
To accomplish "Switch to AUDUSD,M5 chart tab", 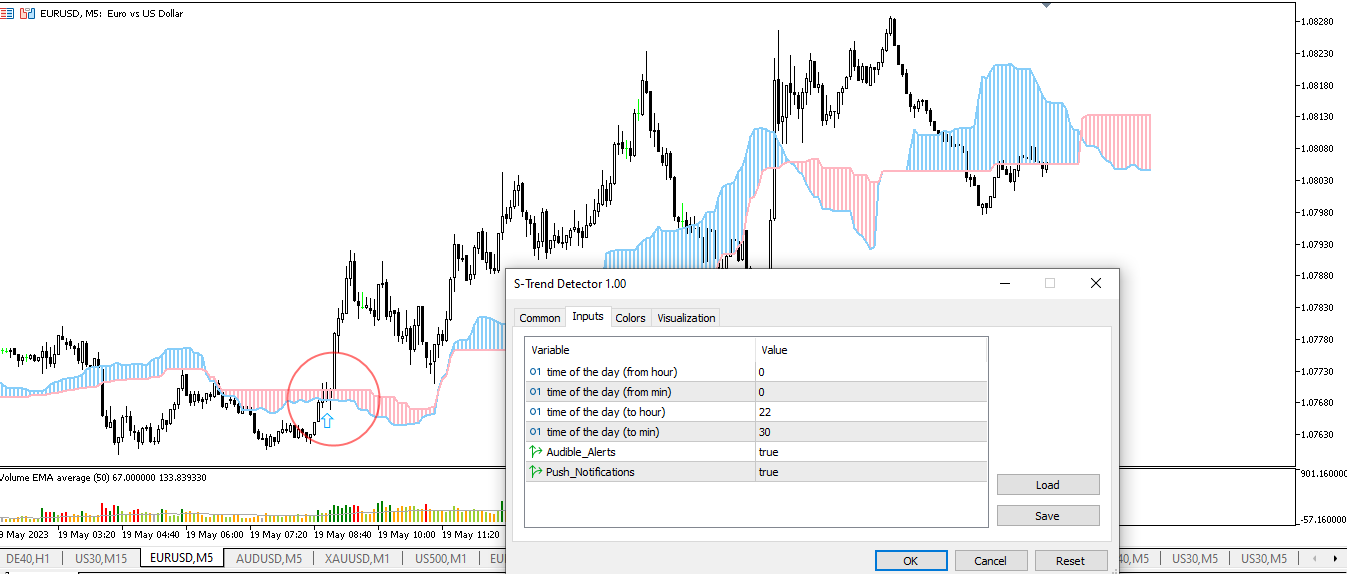I will (269, 558).
